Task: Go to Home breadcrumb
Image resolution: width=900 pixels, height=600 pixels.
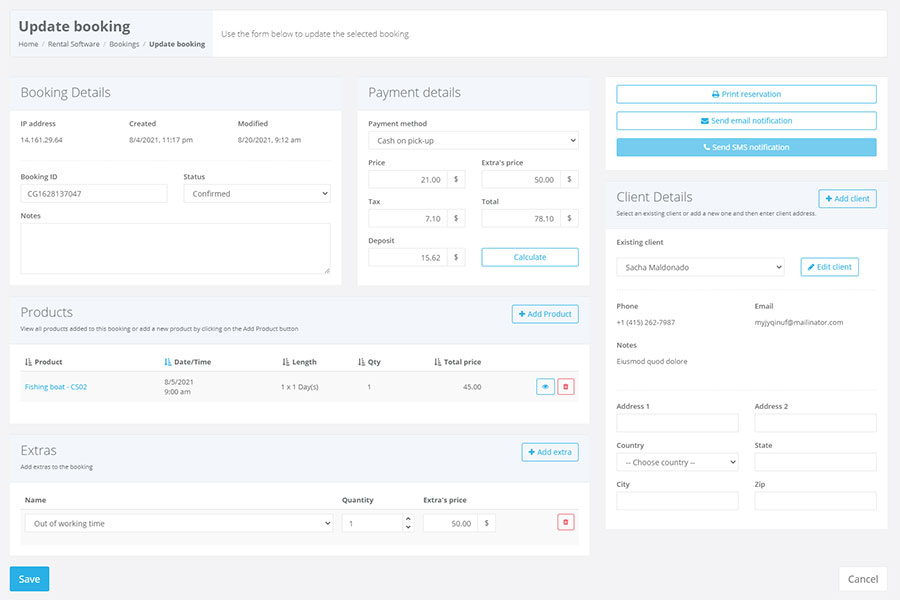Action: (28, 44)
